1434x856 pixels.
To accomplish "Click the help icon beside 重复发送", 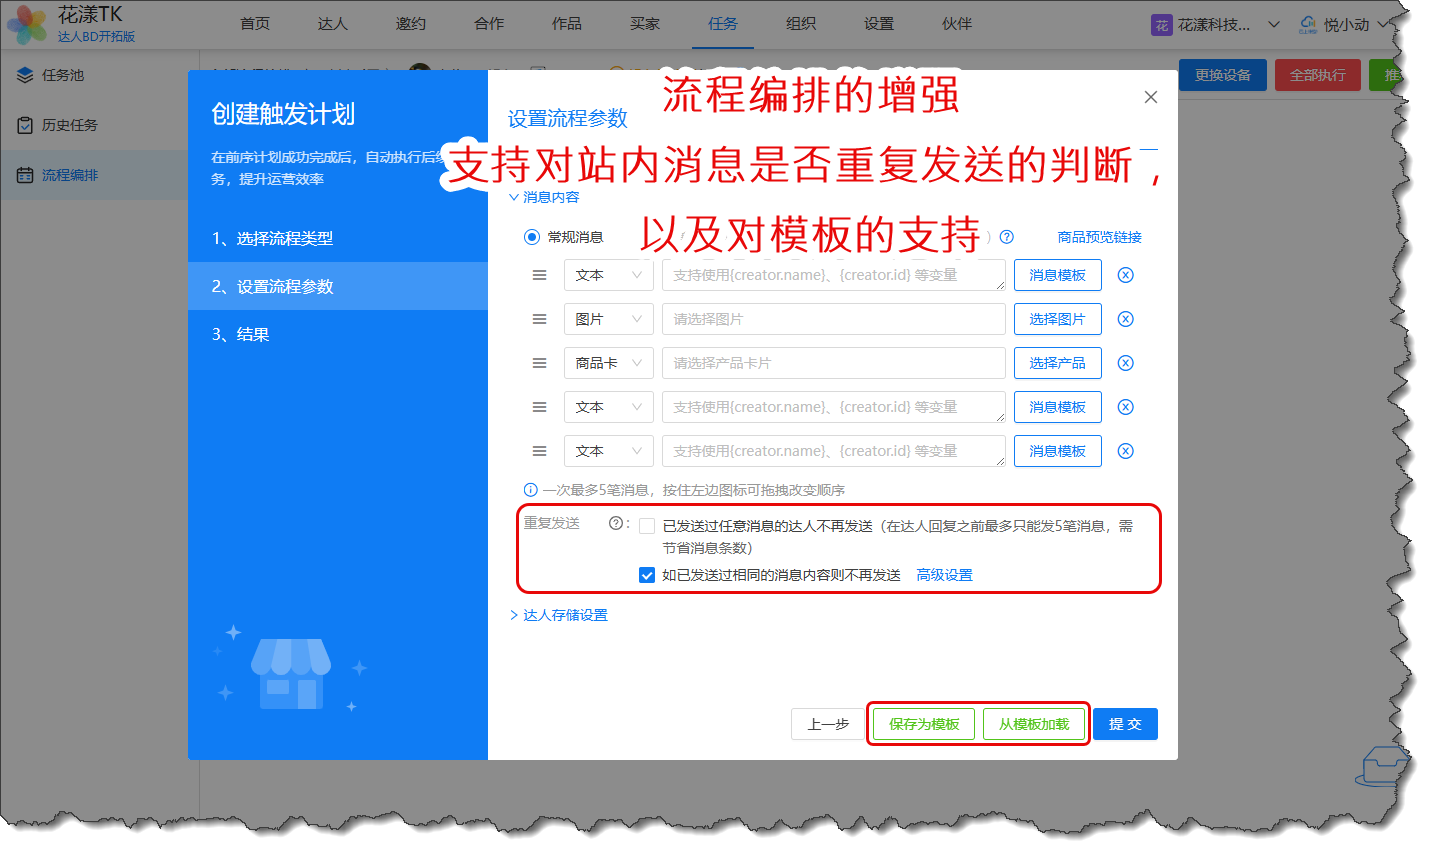I will (x=616, y=523).
